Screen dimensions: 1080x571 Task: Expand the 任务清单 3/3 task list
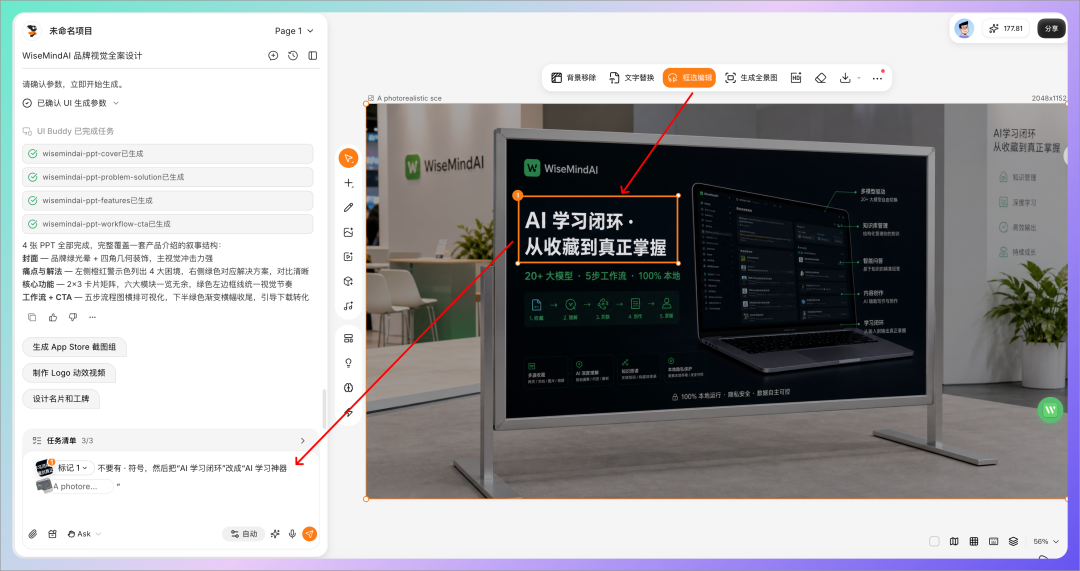(169, 440)
